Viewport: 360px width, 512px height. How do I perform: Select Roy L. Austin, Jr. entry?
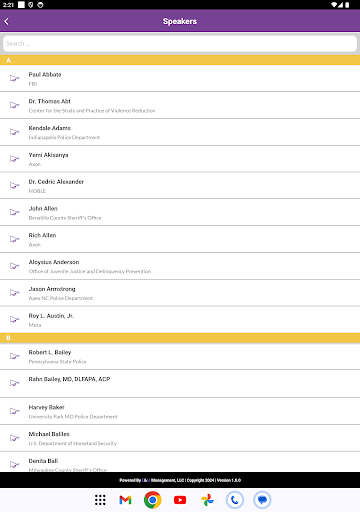[x=180, y=320]
